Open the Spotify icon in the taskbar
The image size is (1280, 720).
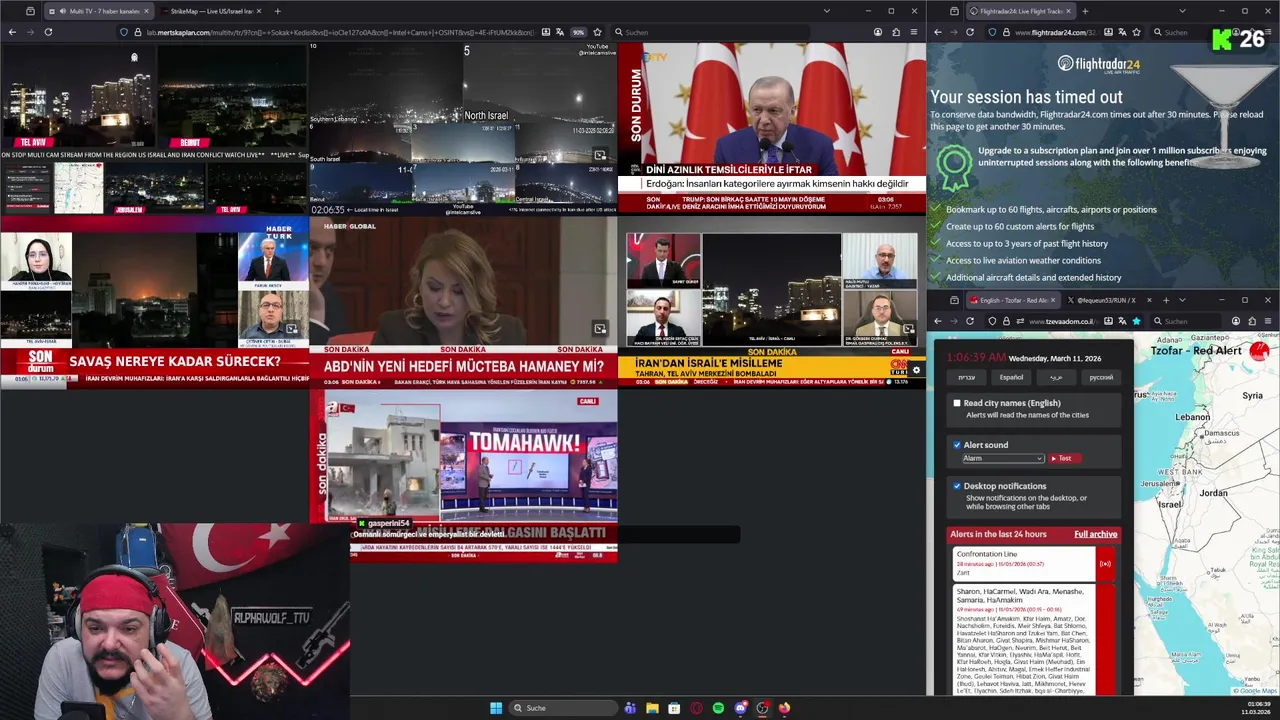pos(718,708)
